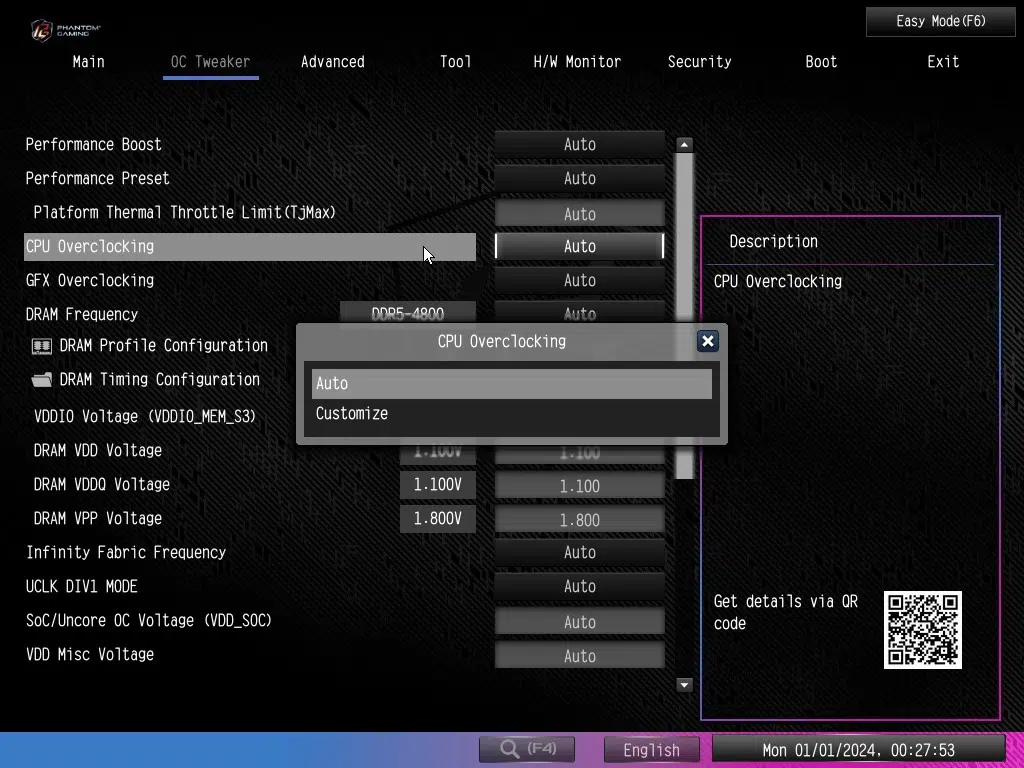Open DRAM Profile Configuration icon
This screenshot has height=768, width=1024.
42,346
